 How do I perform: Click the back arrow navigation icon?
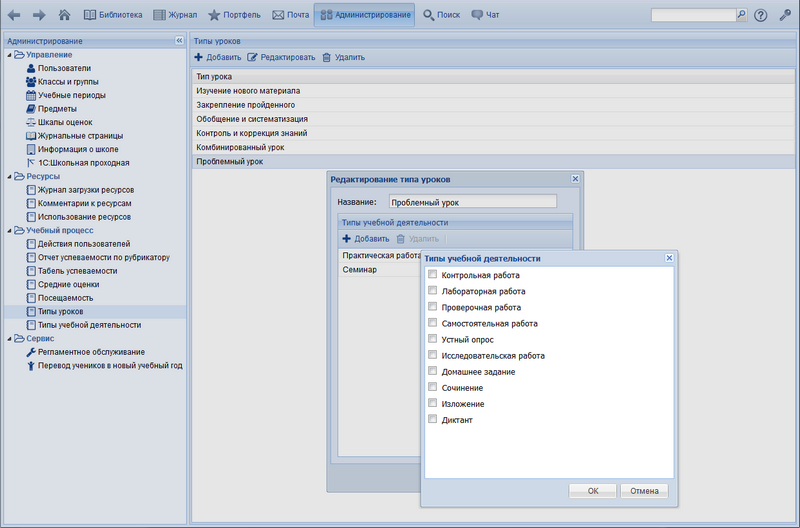[14, 15]
